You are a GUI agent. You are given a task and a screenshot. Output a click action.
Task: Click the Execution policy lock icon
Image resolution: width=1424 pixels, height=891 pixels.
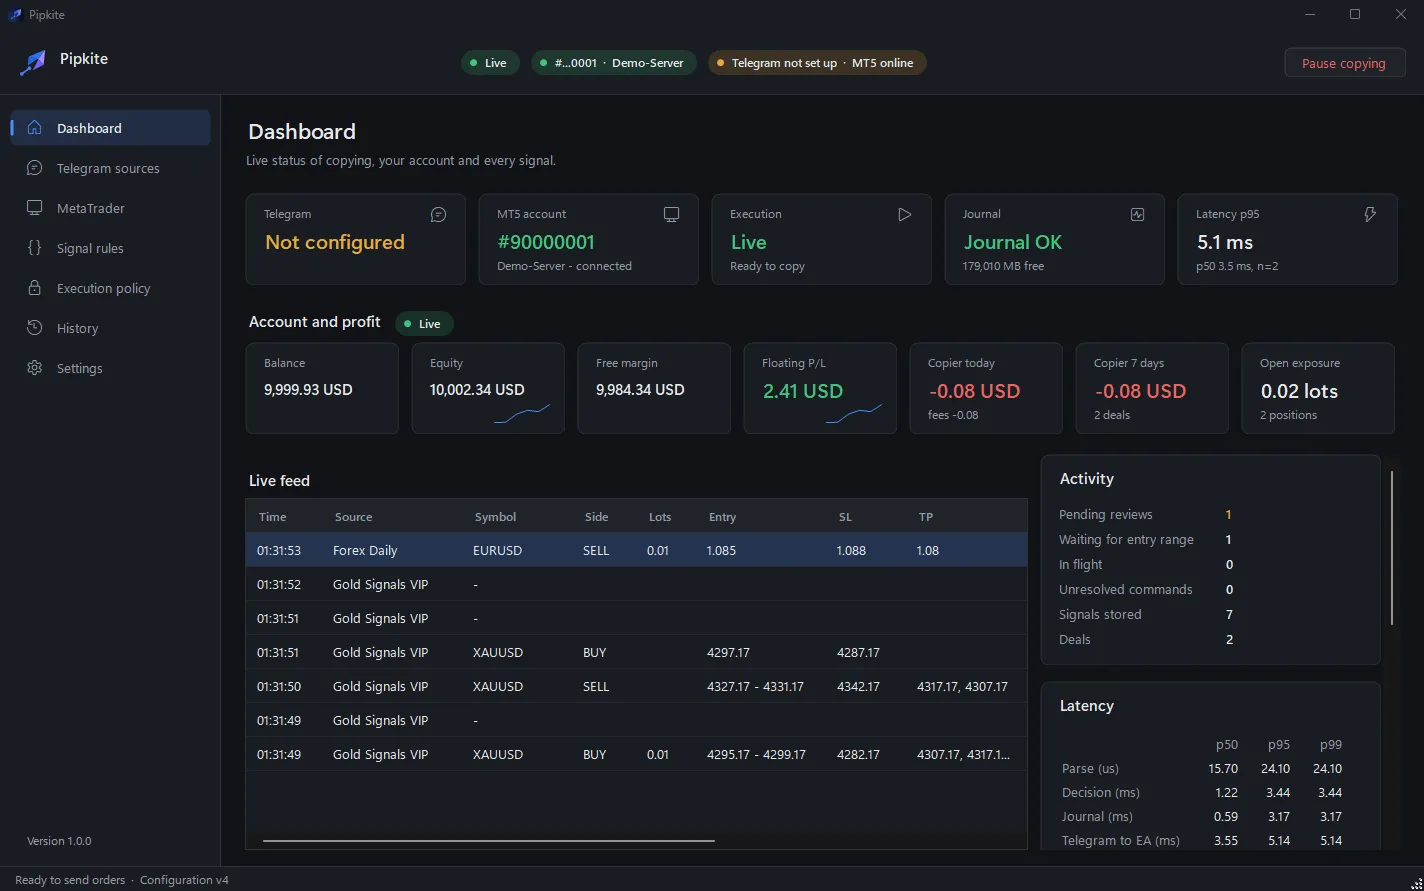point(35,288)
